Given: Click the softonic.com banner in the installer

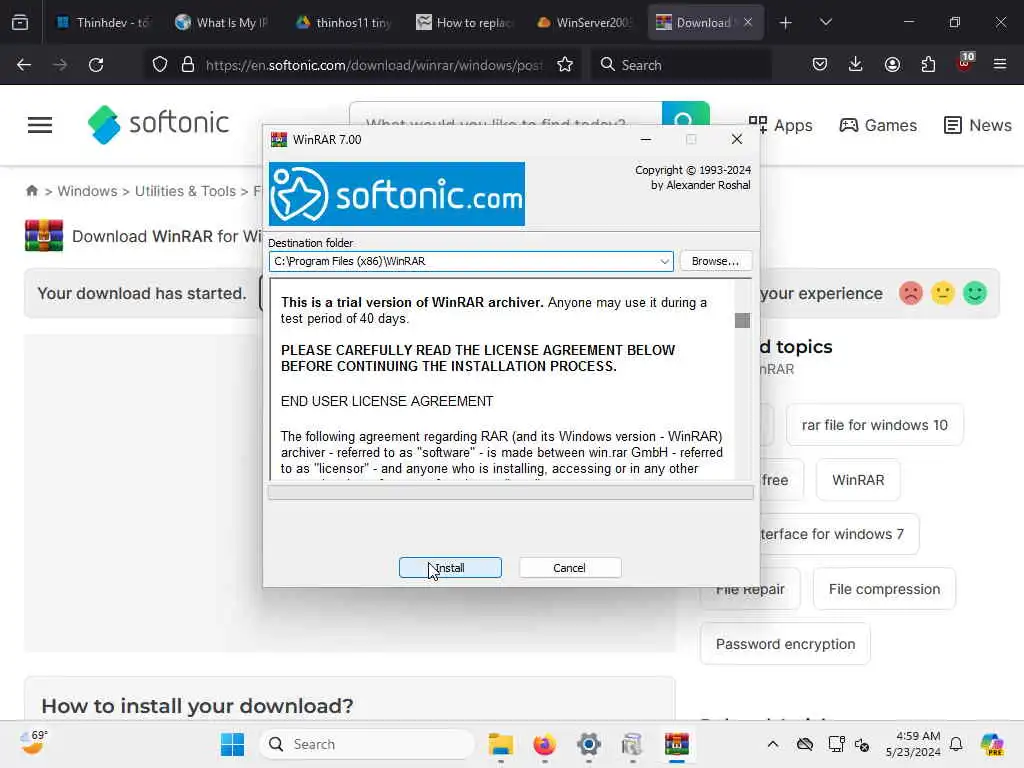Looking at the screenshot, I should coord(397,194).
